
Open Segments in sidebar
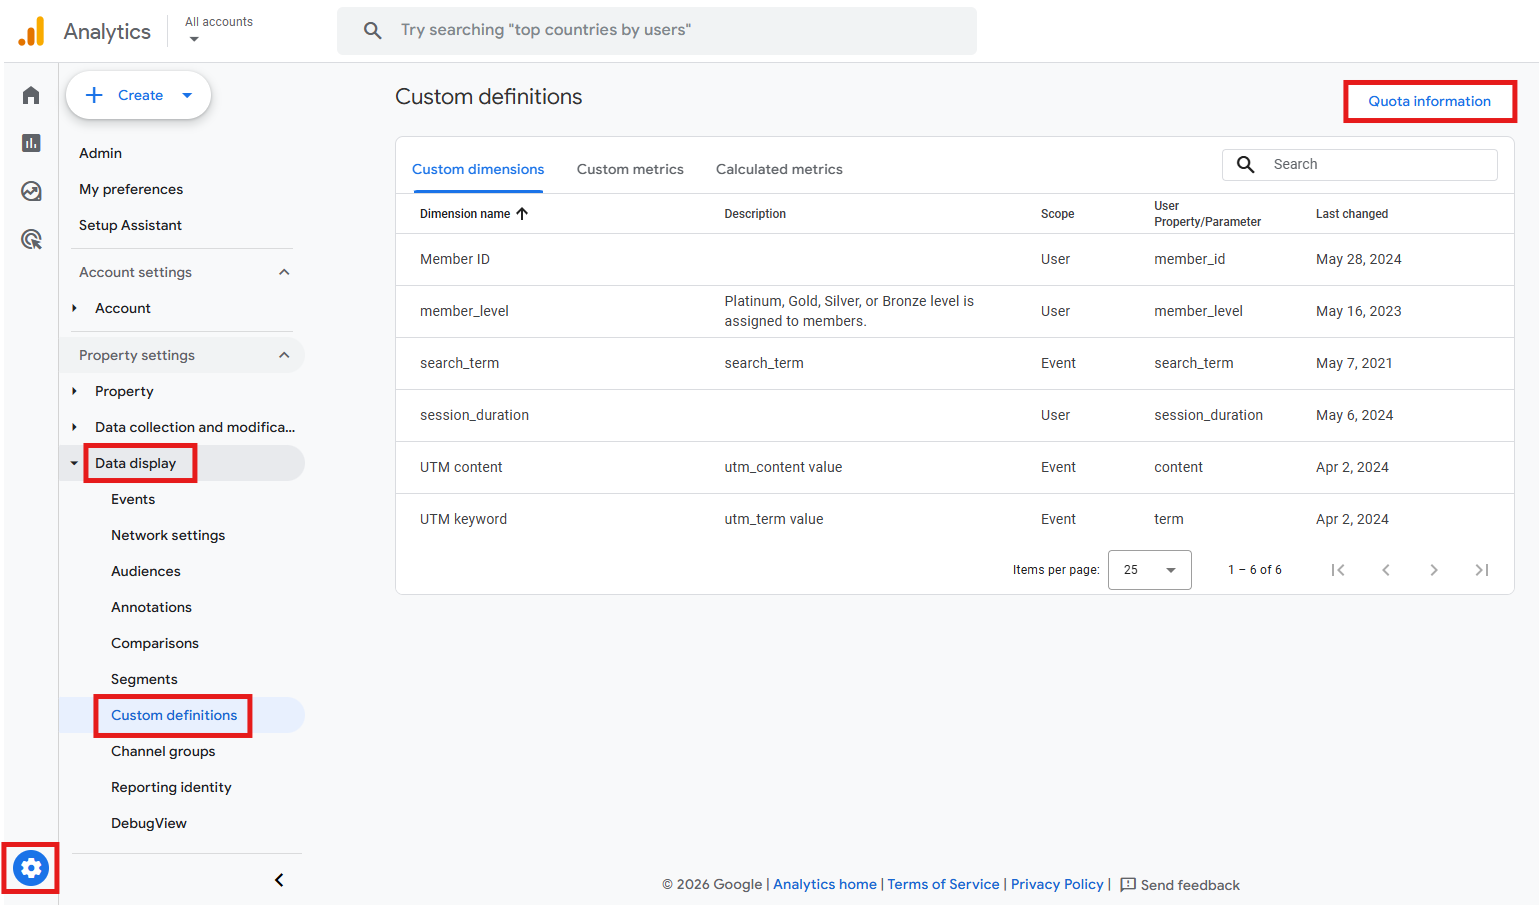pos(144,679)
